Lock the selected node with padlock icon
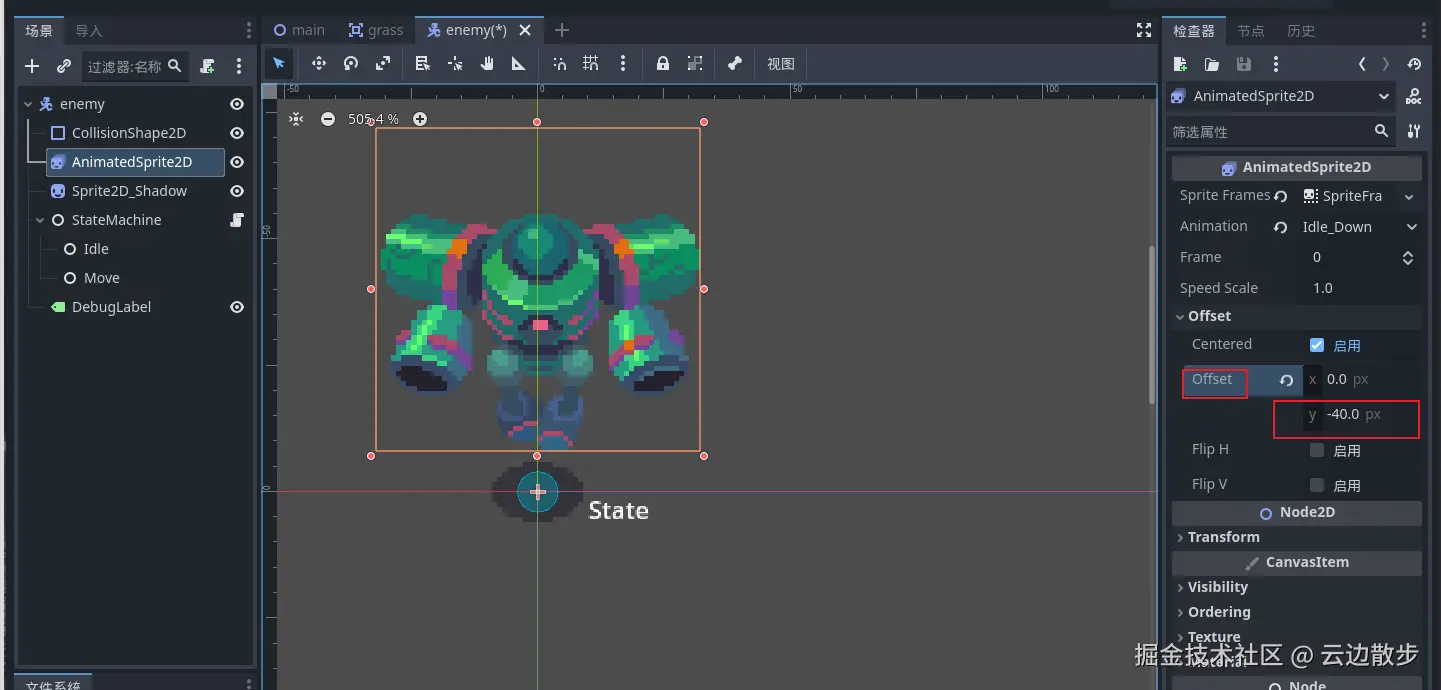The height and width of the screenshot is (690, 1441). point(662,64)
